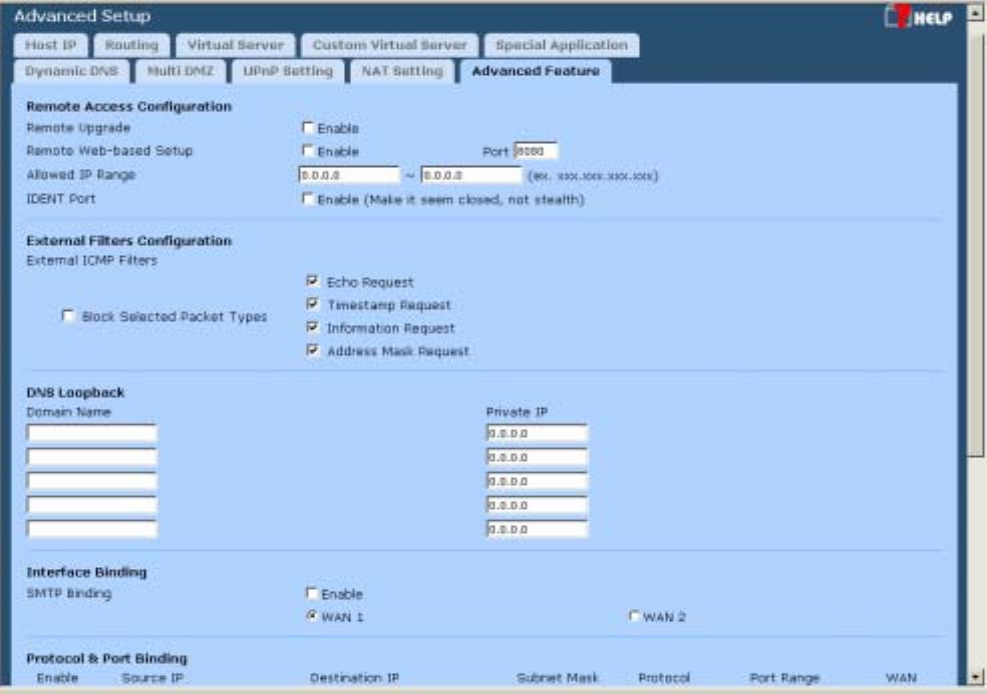Click the third Private IP field

click(537, 481)
